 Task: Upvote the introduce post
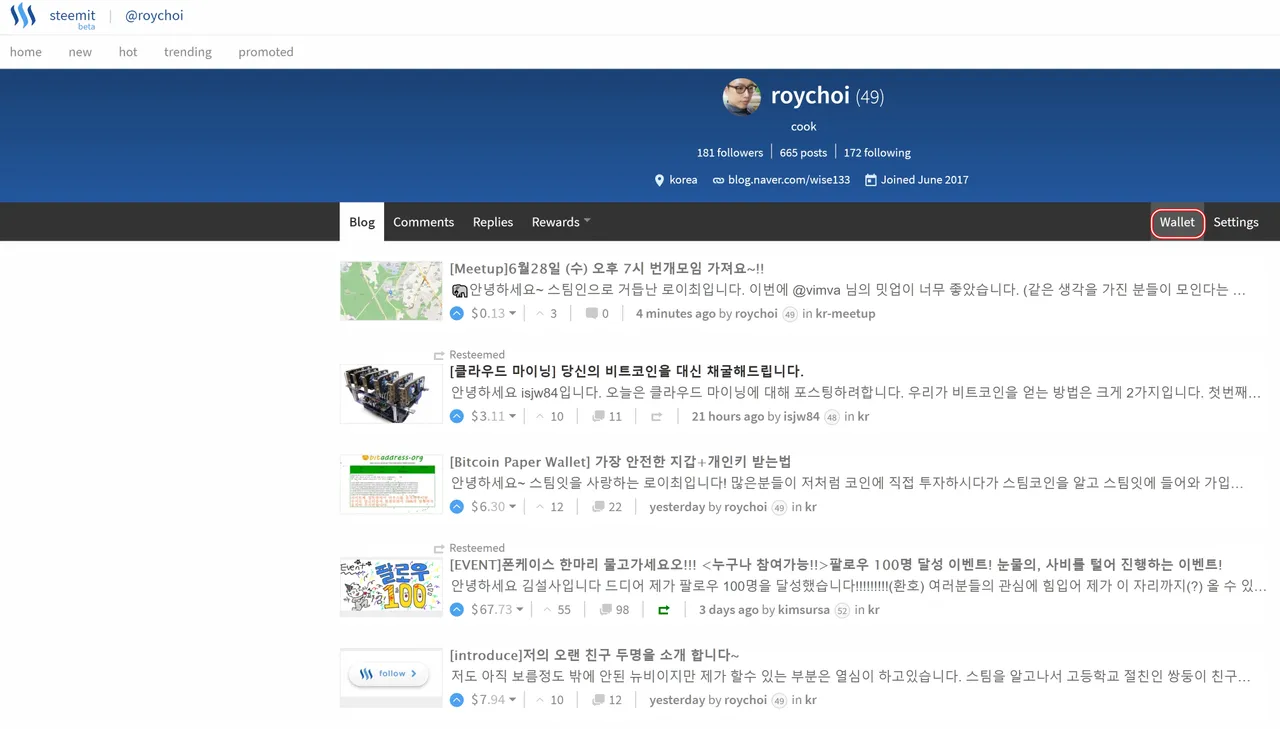(x=457, y=699)
